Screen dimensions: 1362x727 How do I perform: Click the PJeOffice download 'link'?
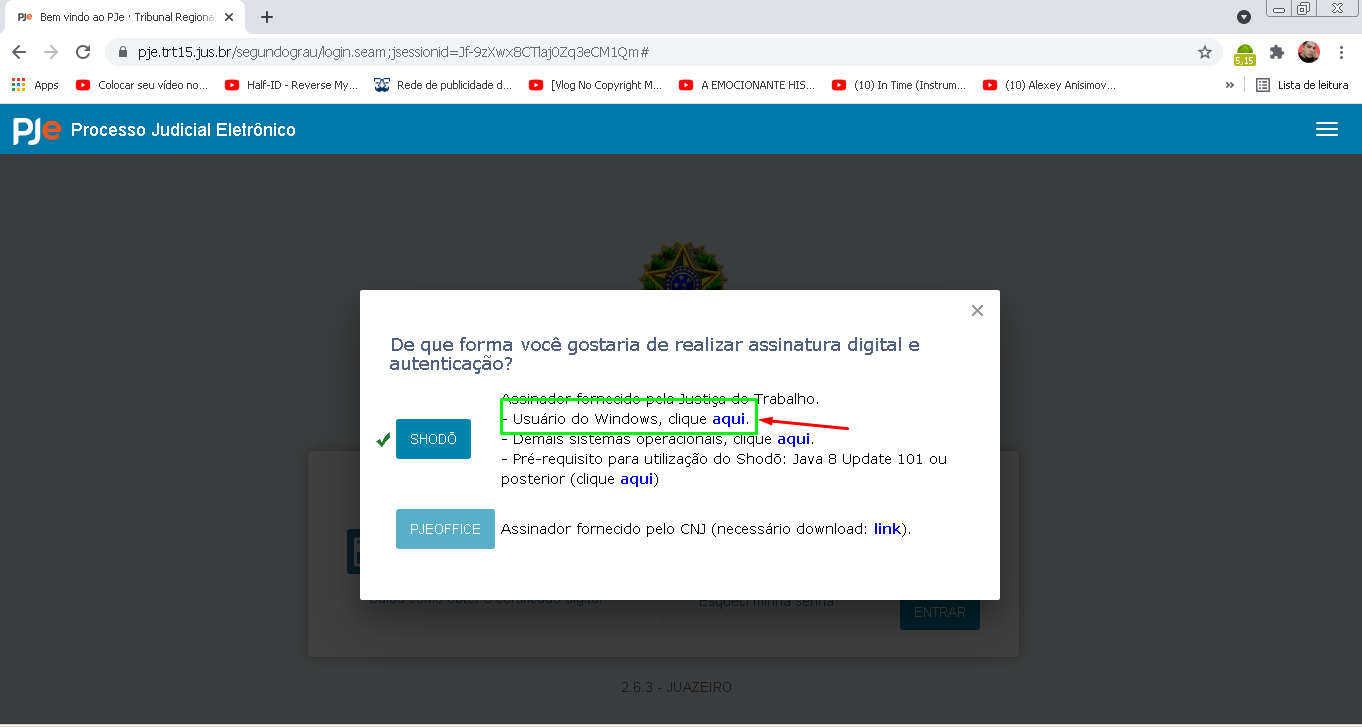click(888, 528)
